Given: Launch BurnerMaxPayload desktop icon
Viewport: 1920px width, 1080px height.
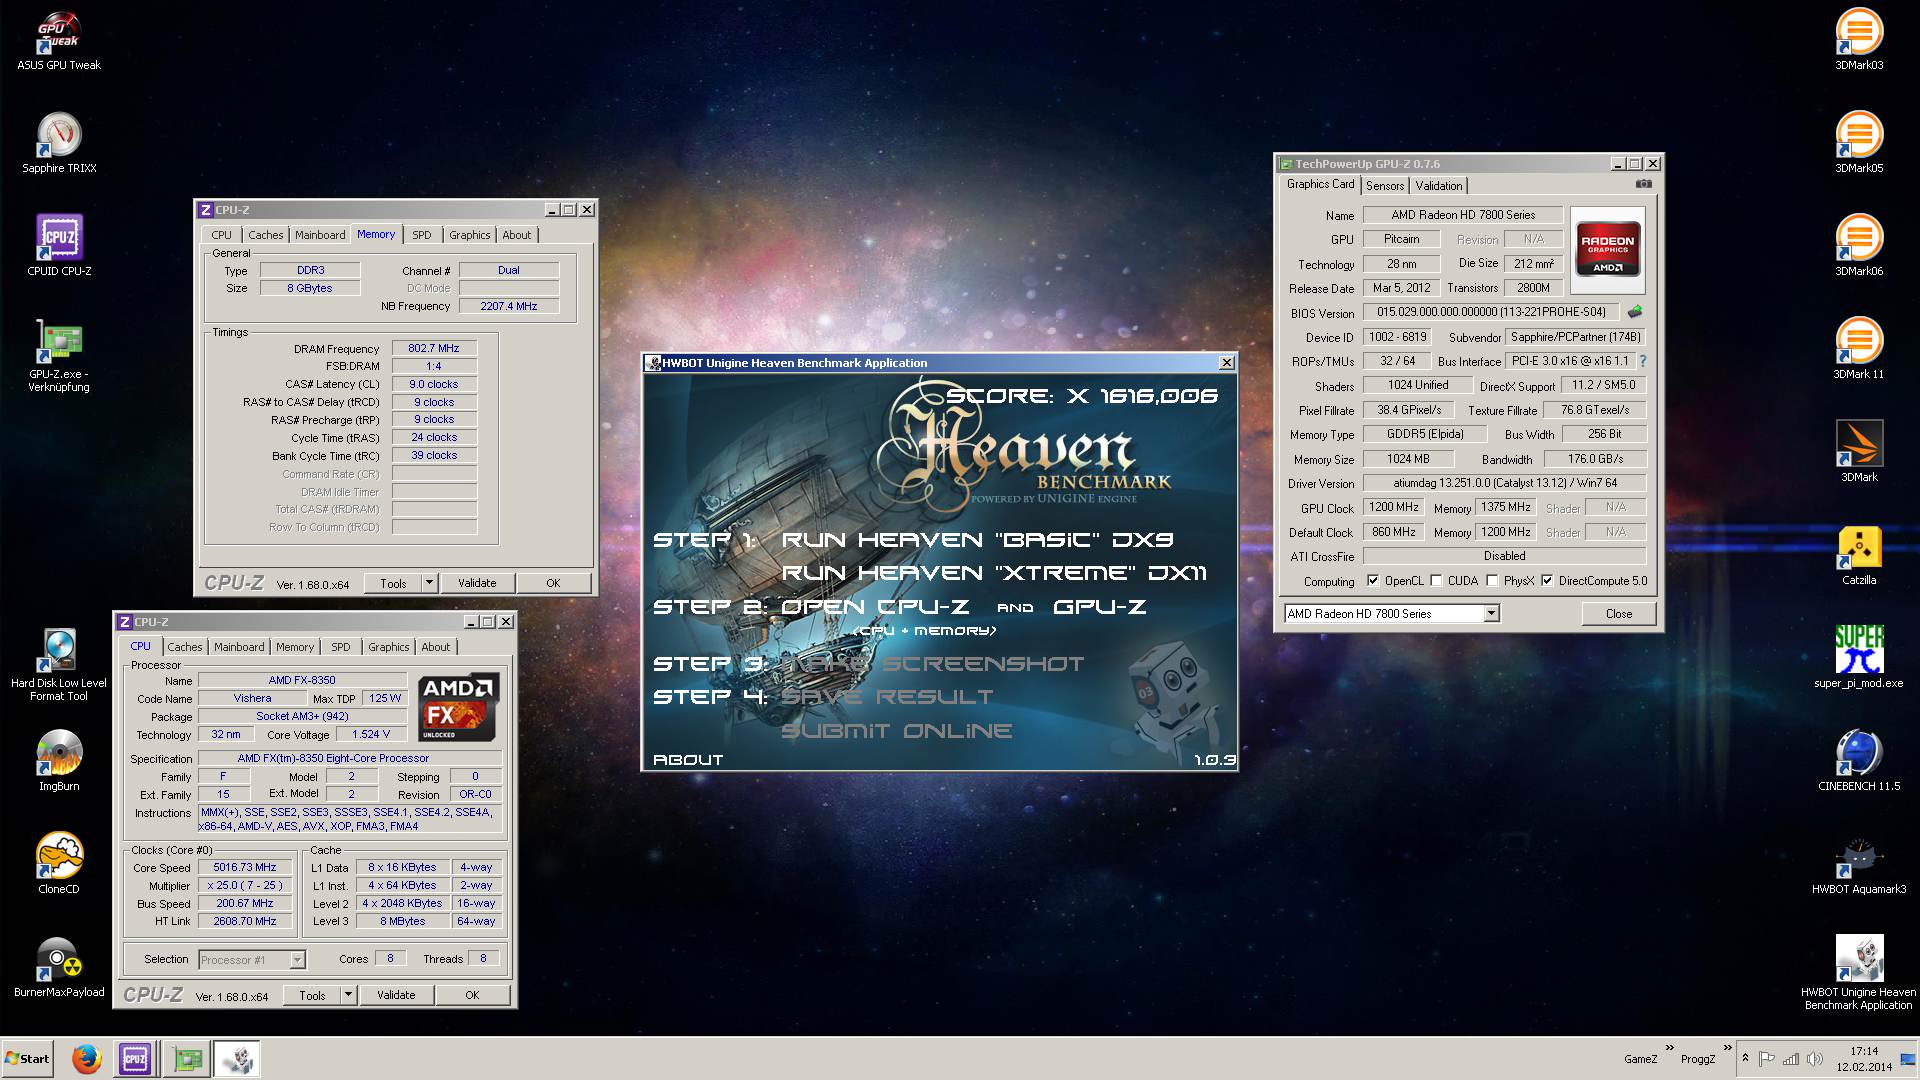Looking at the screenshot, I should 59,967.
